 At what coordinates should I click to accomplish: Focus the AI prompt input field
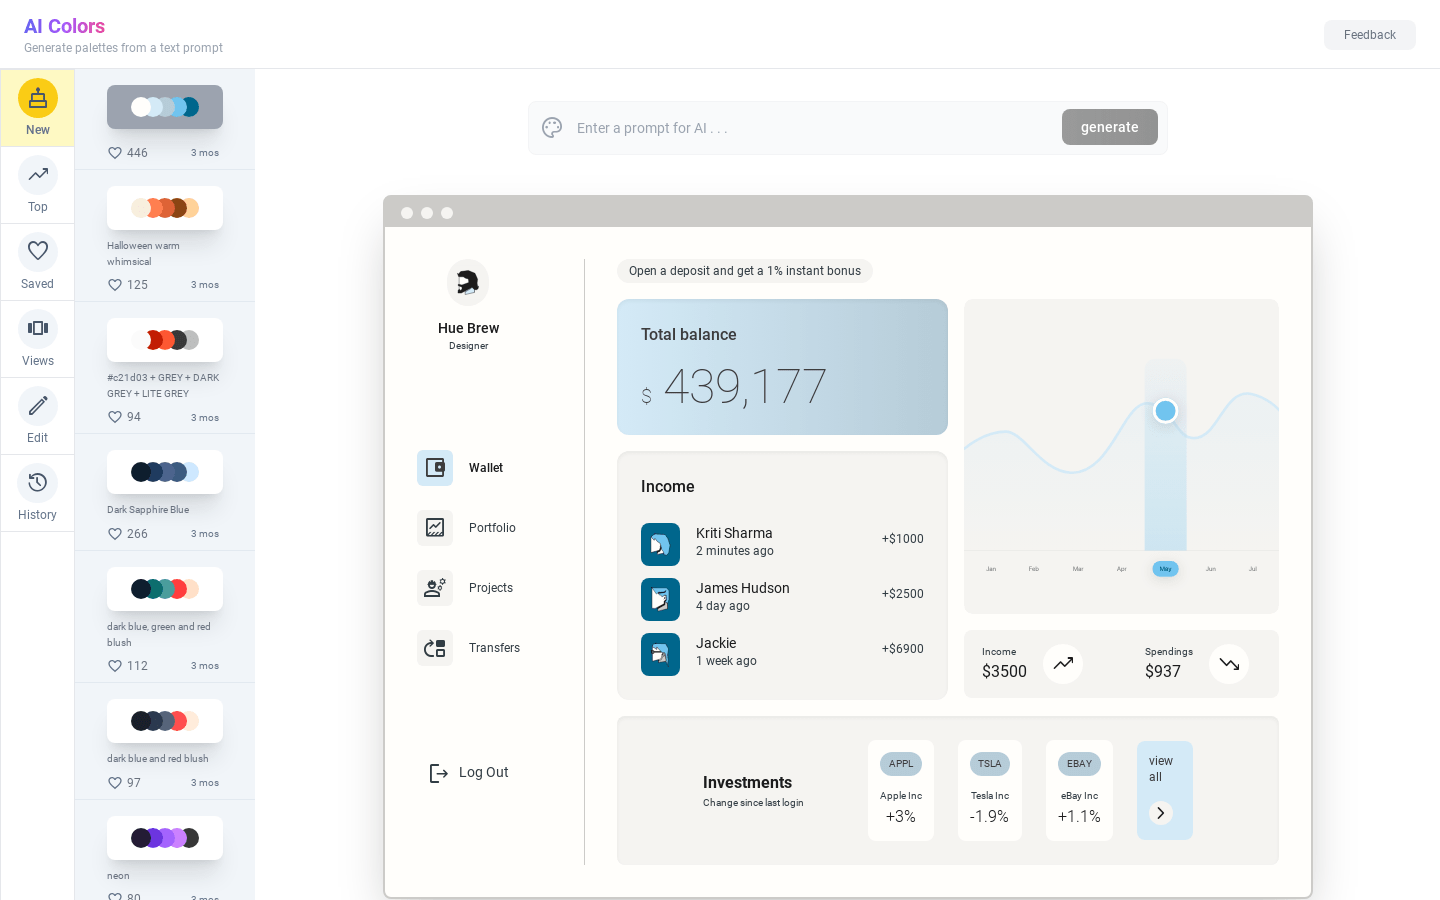[810, 128]
